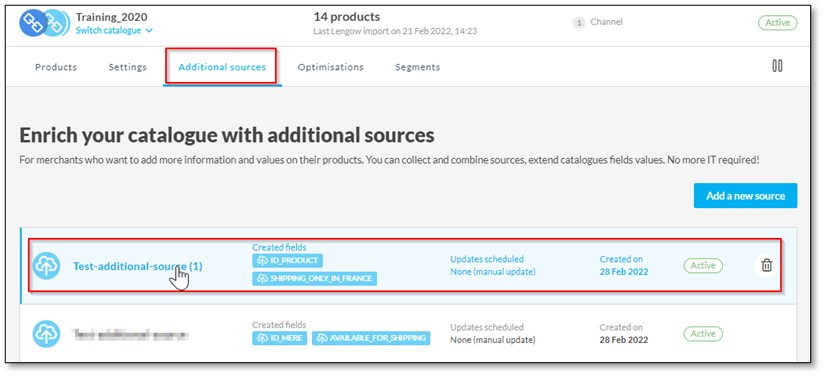Click 'Last Lengow import on 21 Feb 2022, 14:23'
The height and width of the screenshot is (376, 824).
point(395,32)
